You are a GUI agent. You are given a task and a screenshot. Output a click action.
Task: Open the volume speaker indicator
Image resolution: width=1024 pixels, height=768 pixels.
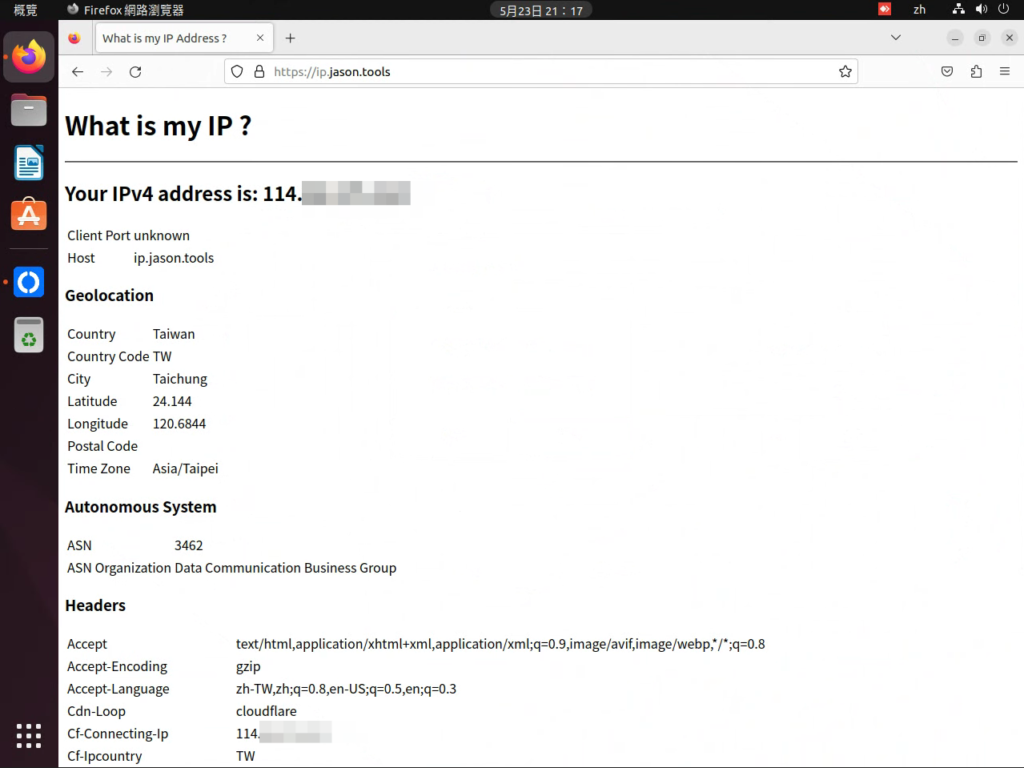click(x=981, y=9)
